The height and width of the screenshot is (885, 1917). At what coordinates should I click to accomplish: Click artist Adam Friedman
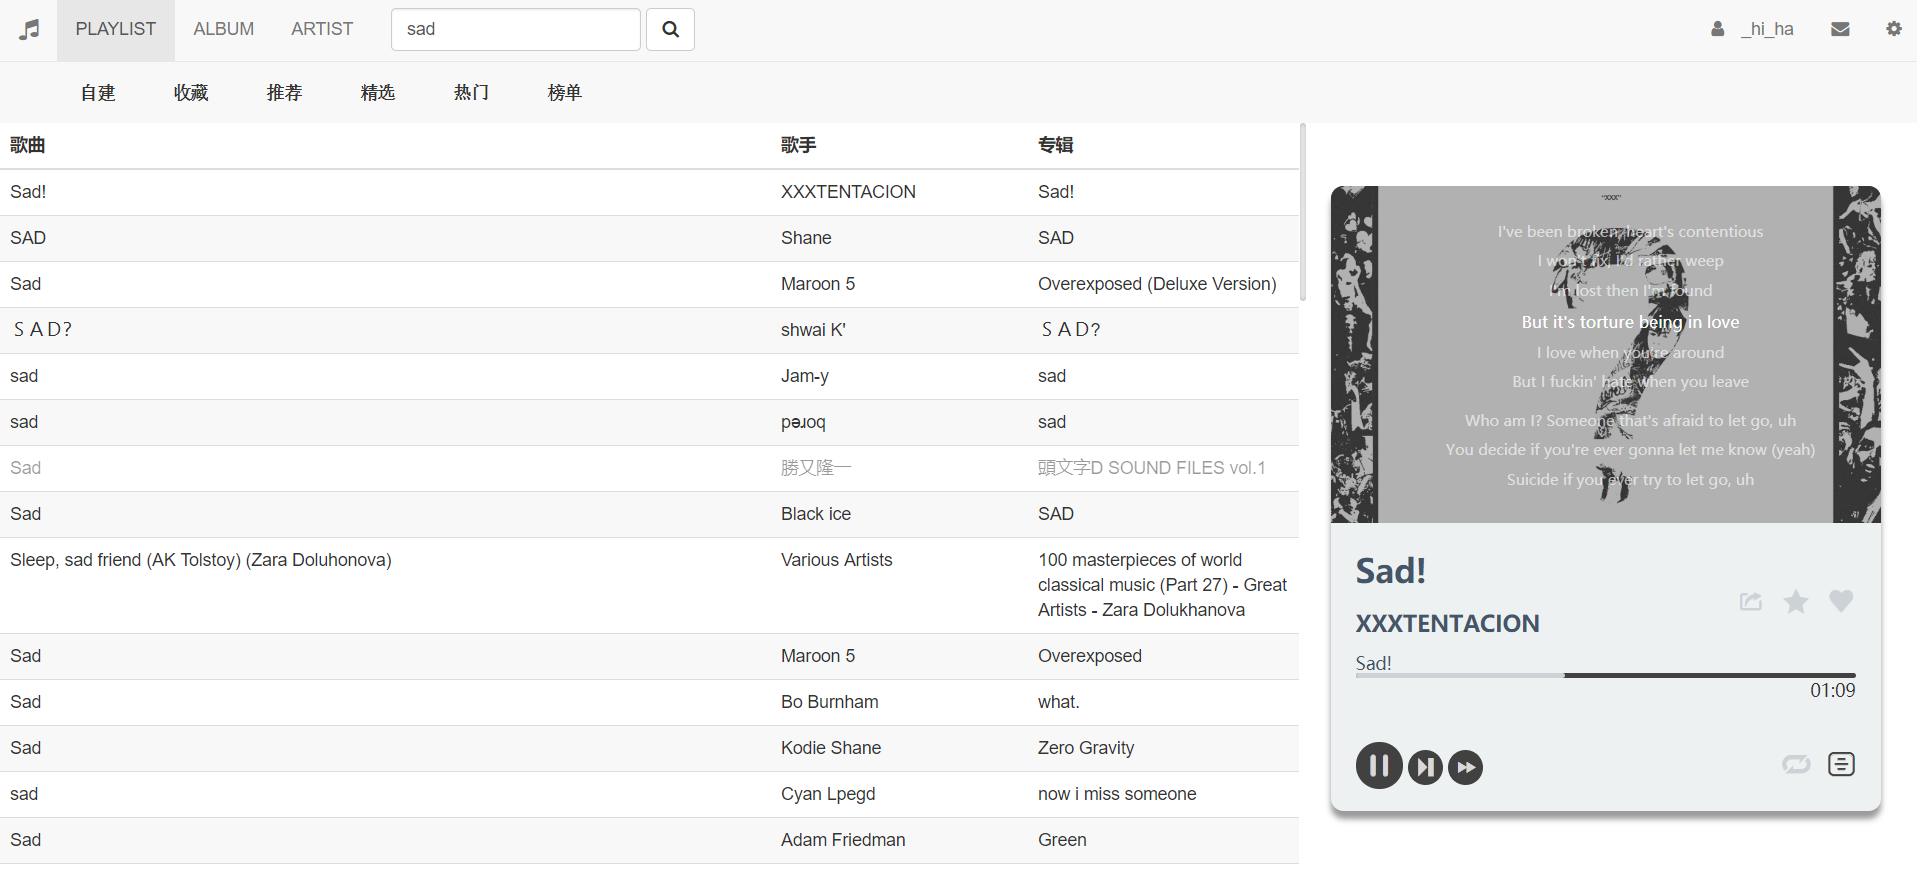point(843,840)
